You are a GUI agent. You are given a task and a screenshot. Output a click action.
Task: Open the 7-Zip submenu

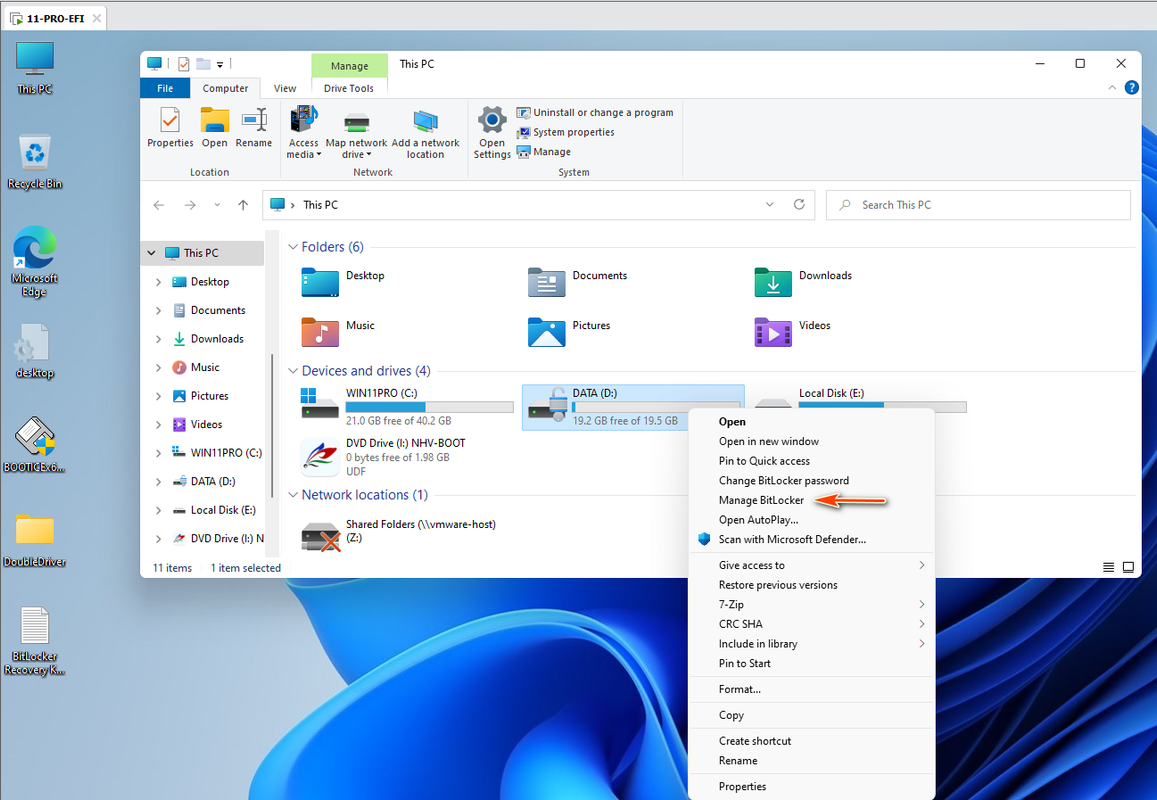click(811, 604)
